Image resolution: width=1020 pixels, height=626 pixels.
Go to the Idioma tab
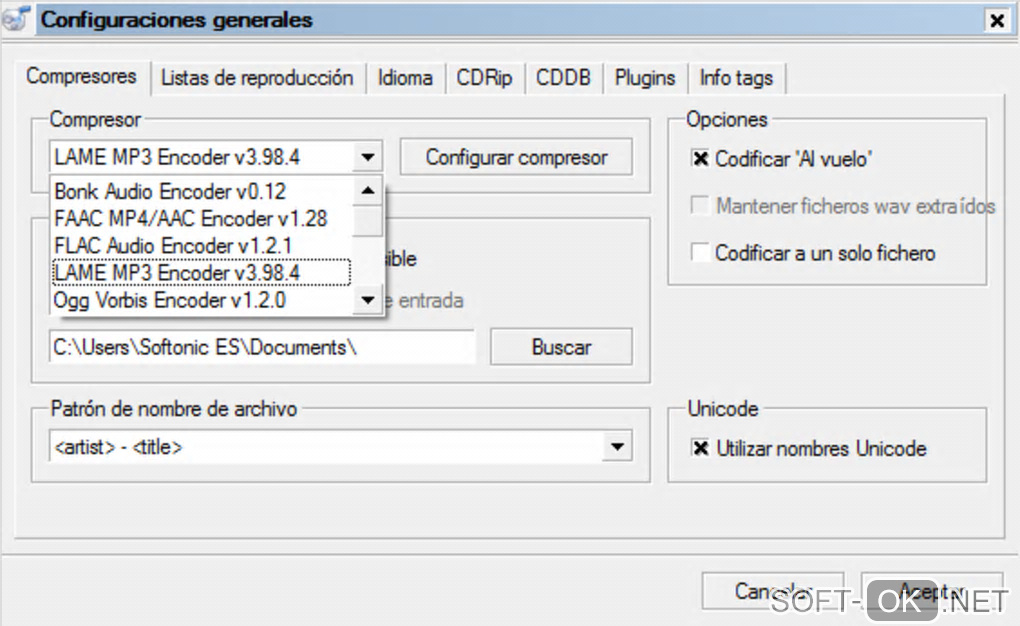[405, 78]
